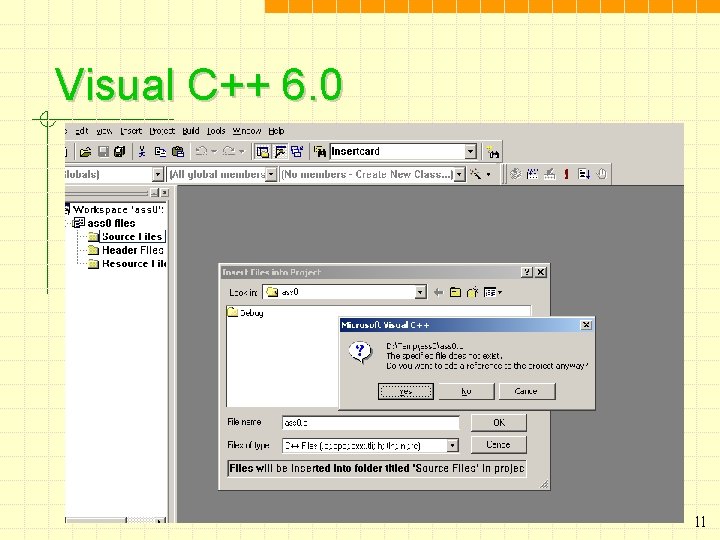Click the Up One Level folder icon
This screenshot has width=720, height=540.
tap(455, 292)
